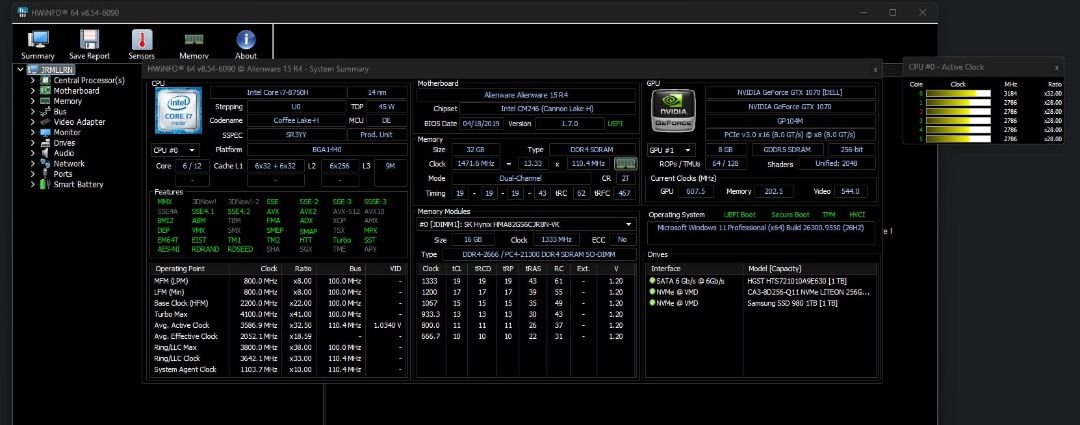Select the Bus tree item
This screenshot has height=425, width=1080.
[60, 112]
